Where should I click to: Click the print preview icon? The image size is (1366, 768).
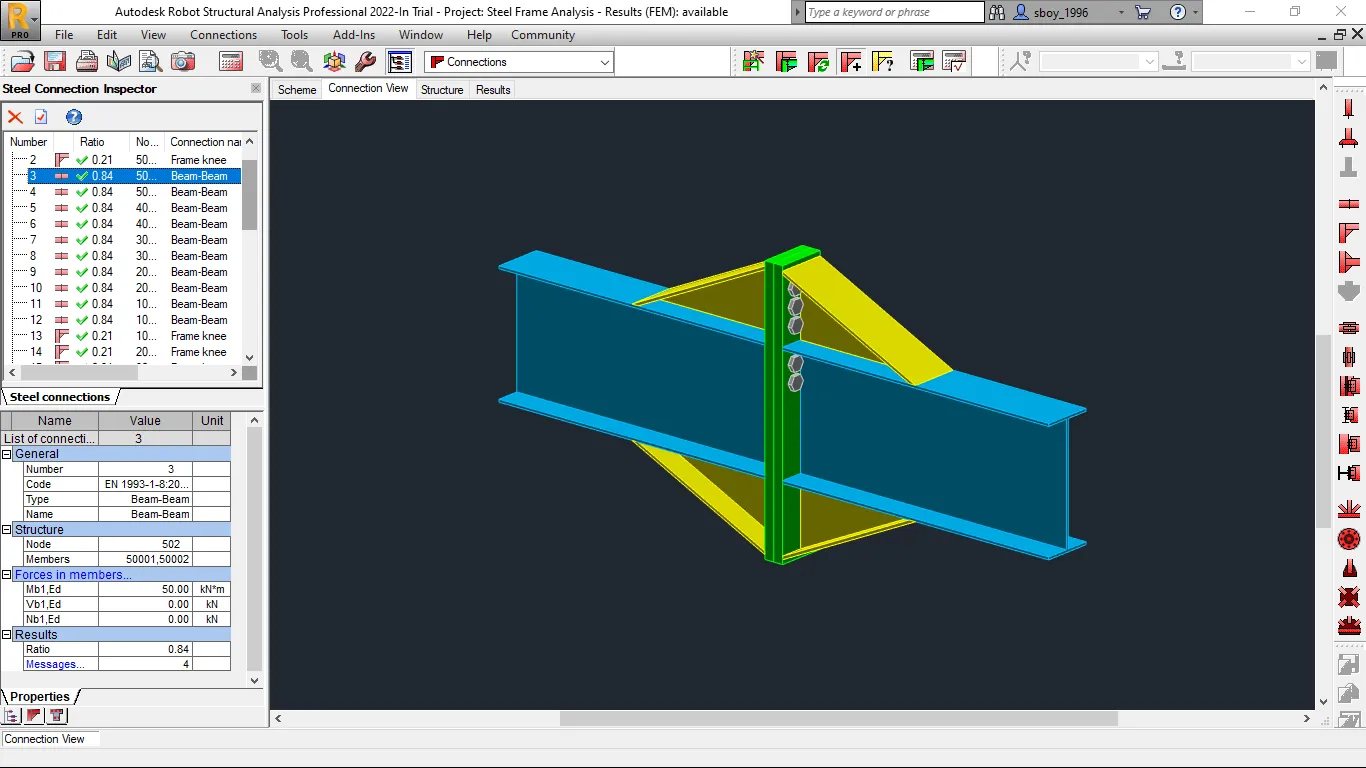click(151, 62)
